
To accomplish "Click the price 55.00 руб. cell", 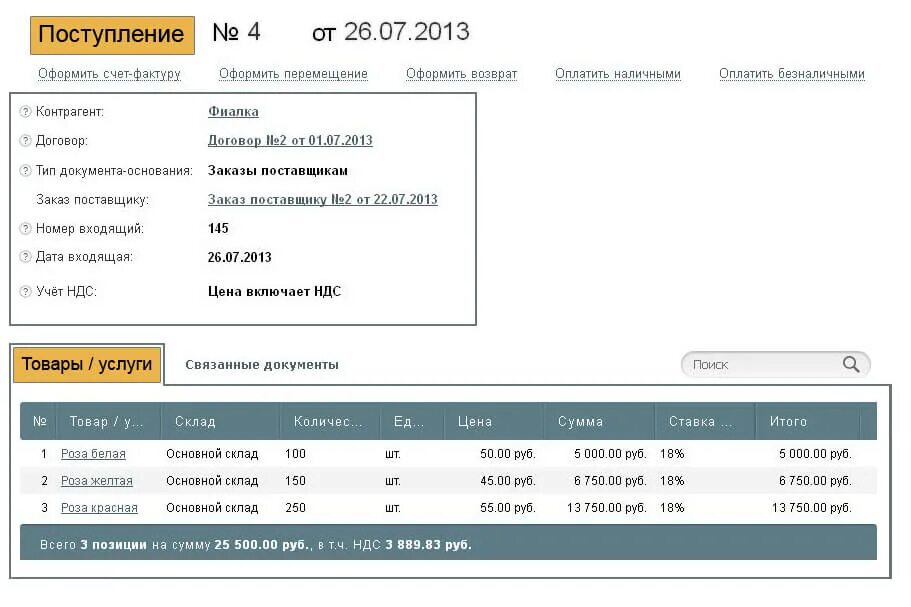I will pyautogui.click(x=508, y=508).
